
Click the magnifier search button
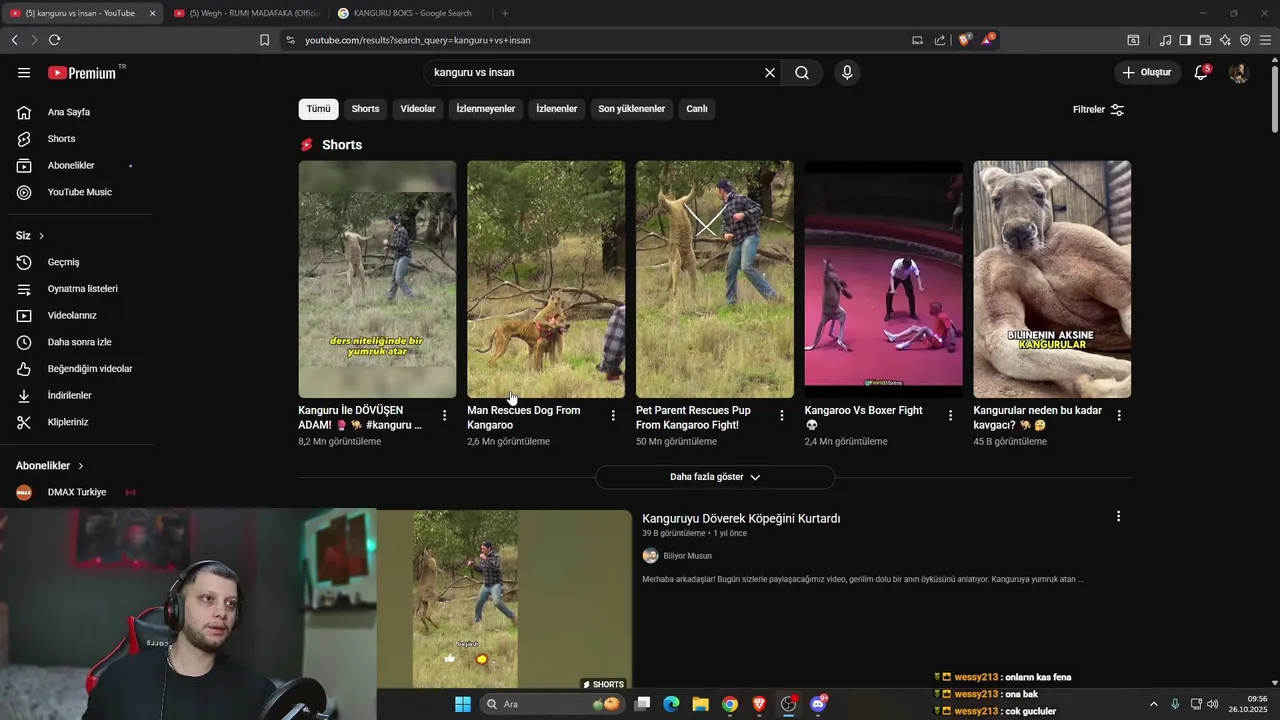802,73
